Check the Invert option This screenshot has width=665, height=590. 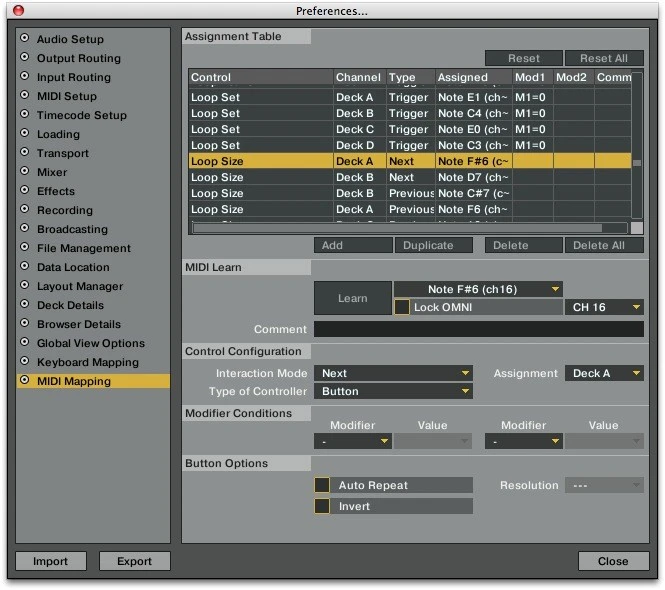pyautogui.click(x=322, y=506)
